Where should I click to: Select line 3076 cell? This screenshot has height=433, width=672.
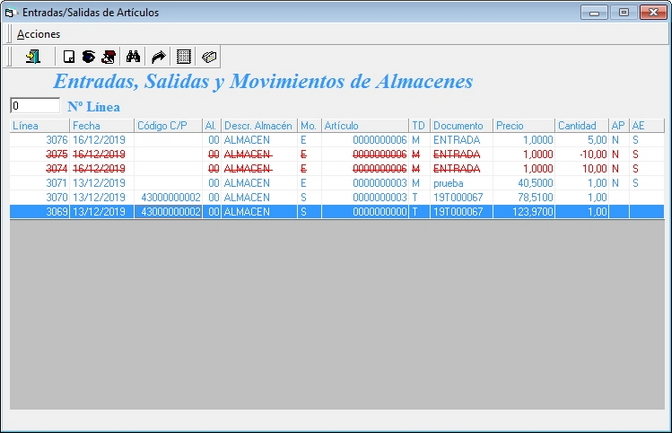point(39,140)
